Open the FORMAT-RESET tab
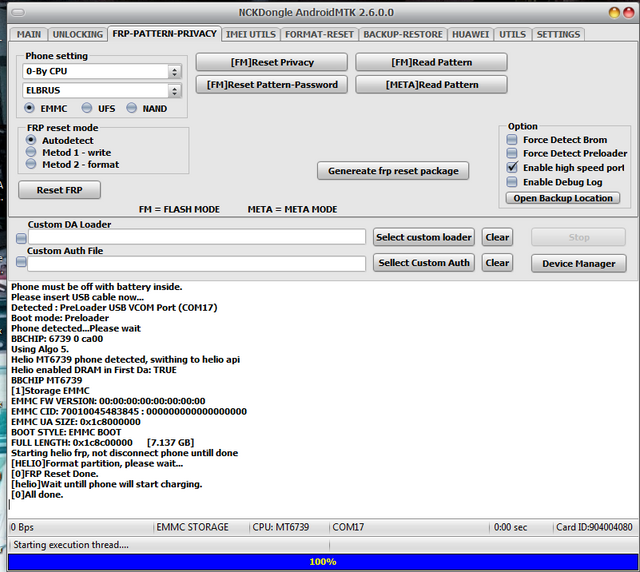 (x=319, y=34)
